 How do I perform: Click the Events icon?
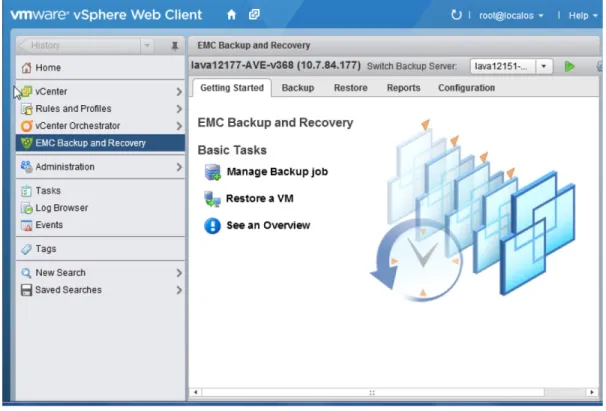26,225
